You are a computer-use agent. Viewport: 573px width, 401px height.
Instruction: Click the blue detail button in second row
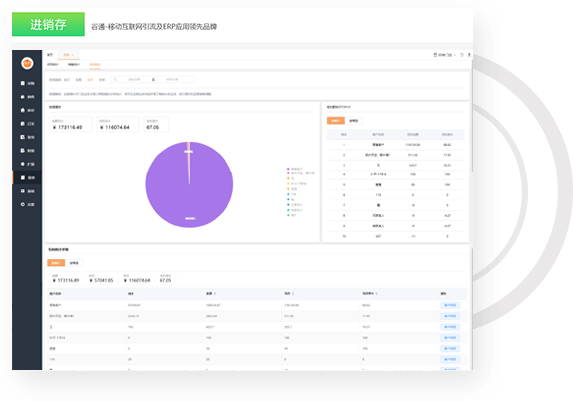(x=450, y=316)
